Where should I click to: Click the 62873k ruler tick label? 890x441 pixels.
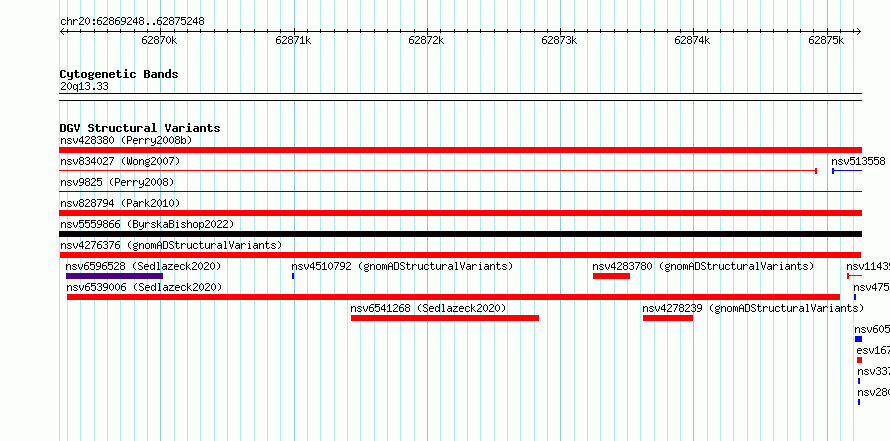(559, 40)
